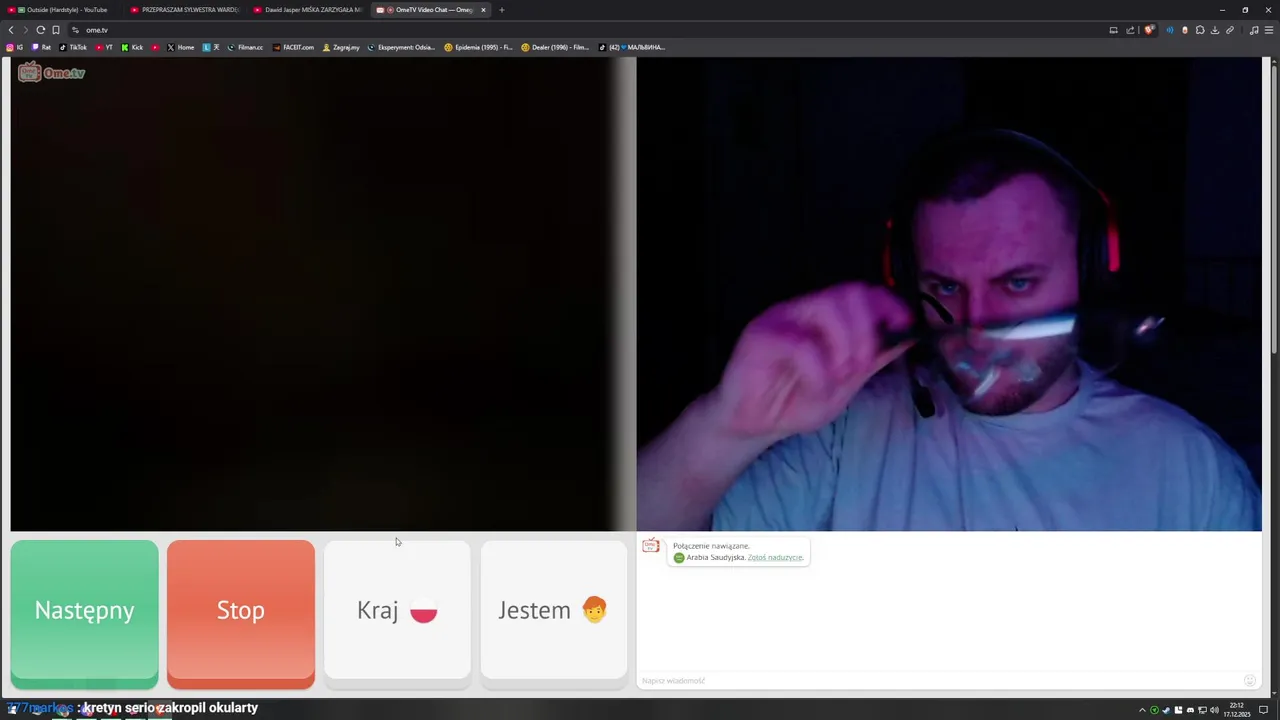The width and height of the screenshot is (1280, 720).
Task: Click the Zgłoś nadużycie report link
Action: coord(775,557)
